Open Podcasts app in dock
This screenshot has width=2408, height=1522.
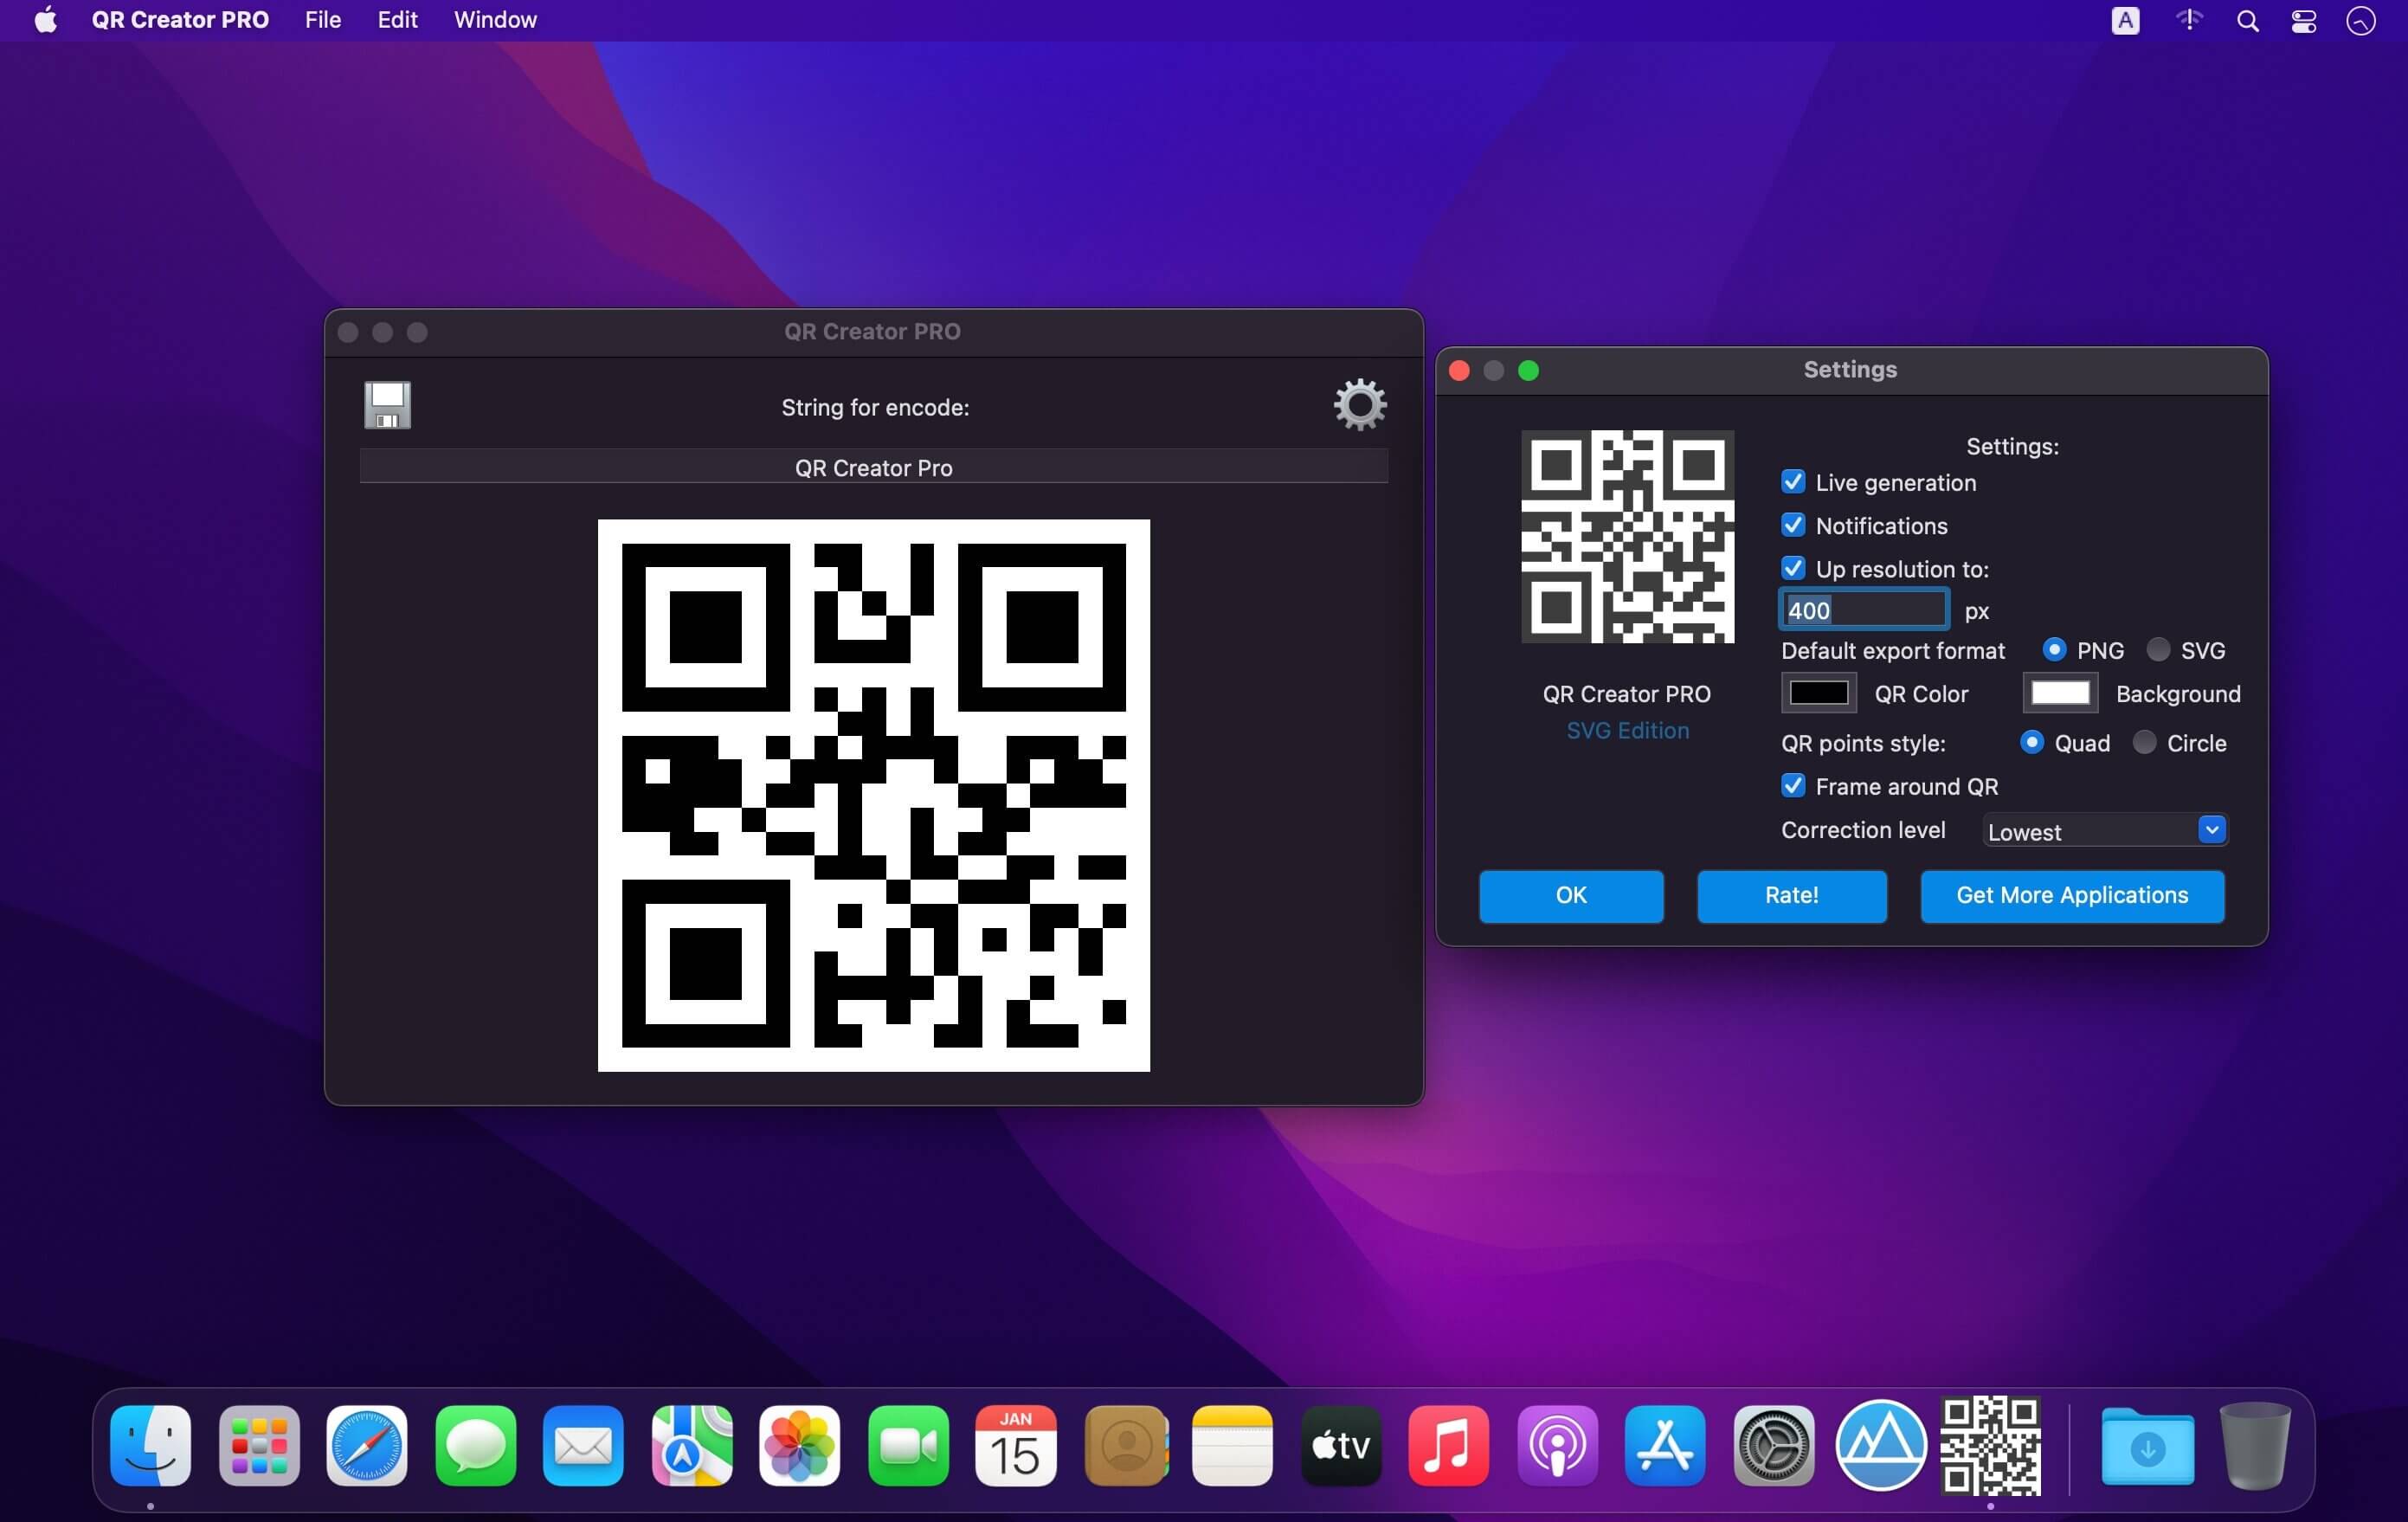(x=1557, y=1445)
